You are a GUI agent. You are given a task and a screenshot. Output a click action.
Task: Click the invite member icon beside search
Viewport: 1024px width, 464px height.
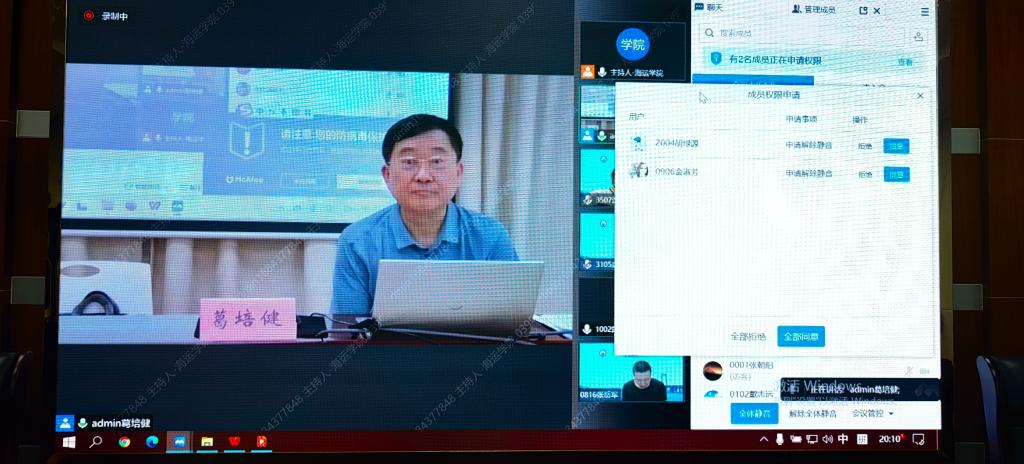tap(918, 35)
